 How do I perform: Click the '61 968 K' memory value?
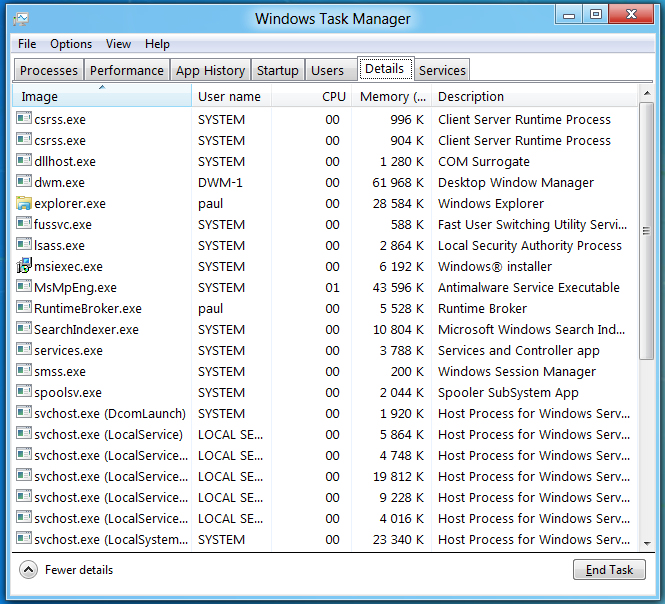398,182
